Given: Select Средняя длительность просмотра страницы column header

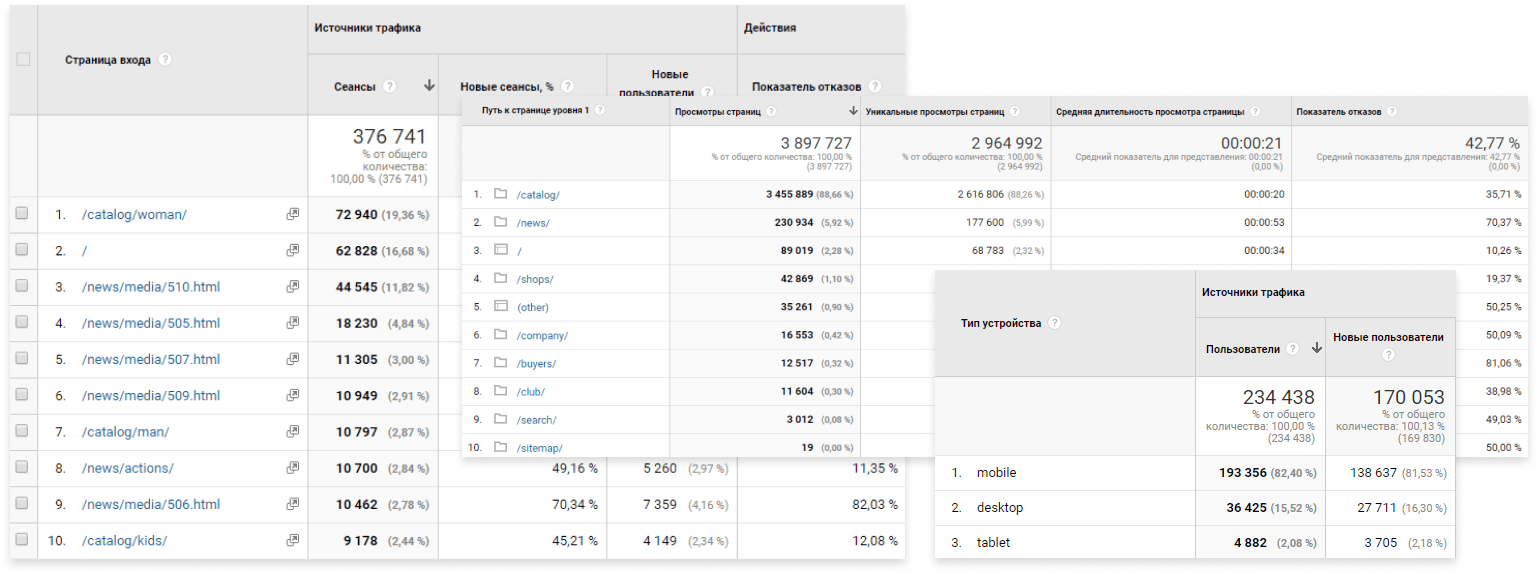Looking at the screenshot, I should (1150, 112).
